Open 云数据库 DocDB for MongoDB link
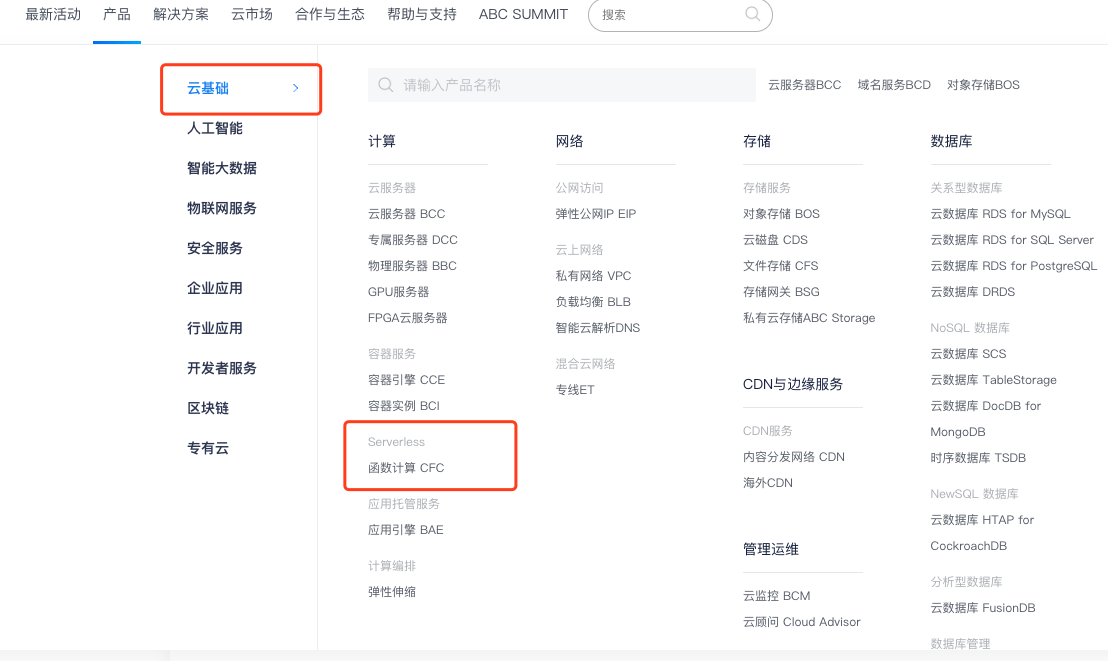Image resolution: width=1108 pixels, height=661 pixels. coord(986,419)
